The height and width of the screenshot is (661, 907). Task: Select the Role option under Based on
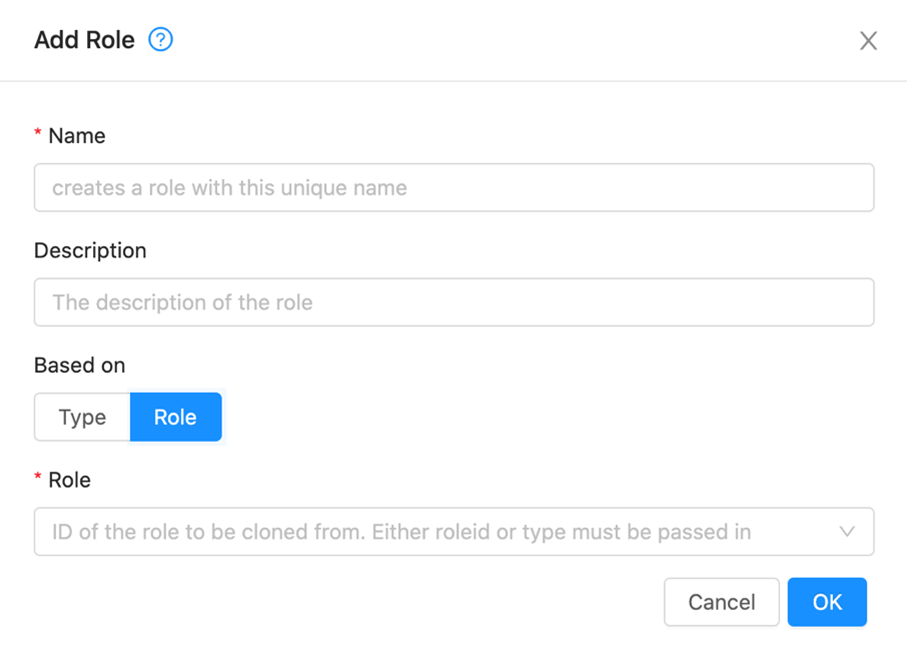(x=176, y=417)
